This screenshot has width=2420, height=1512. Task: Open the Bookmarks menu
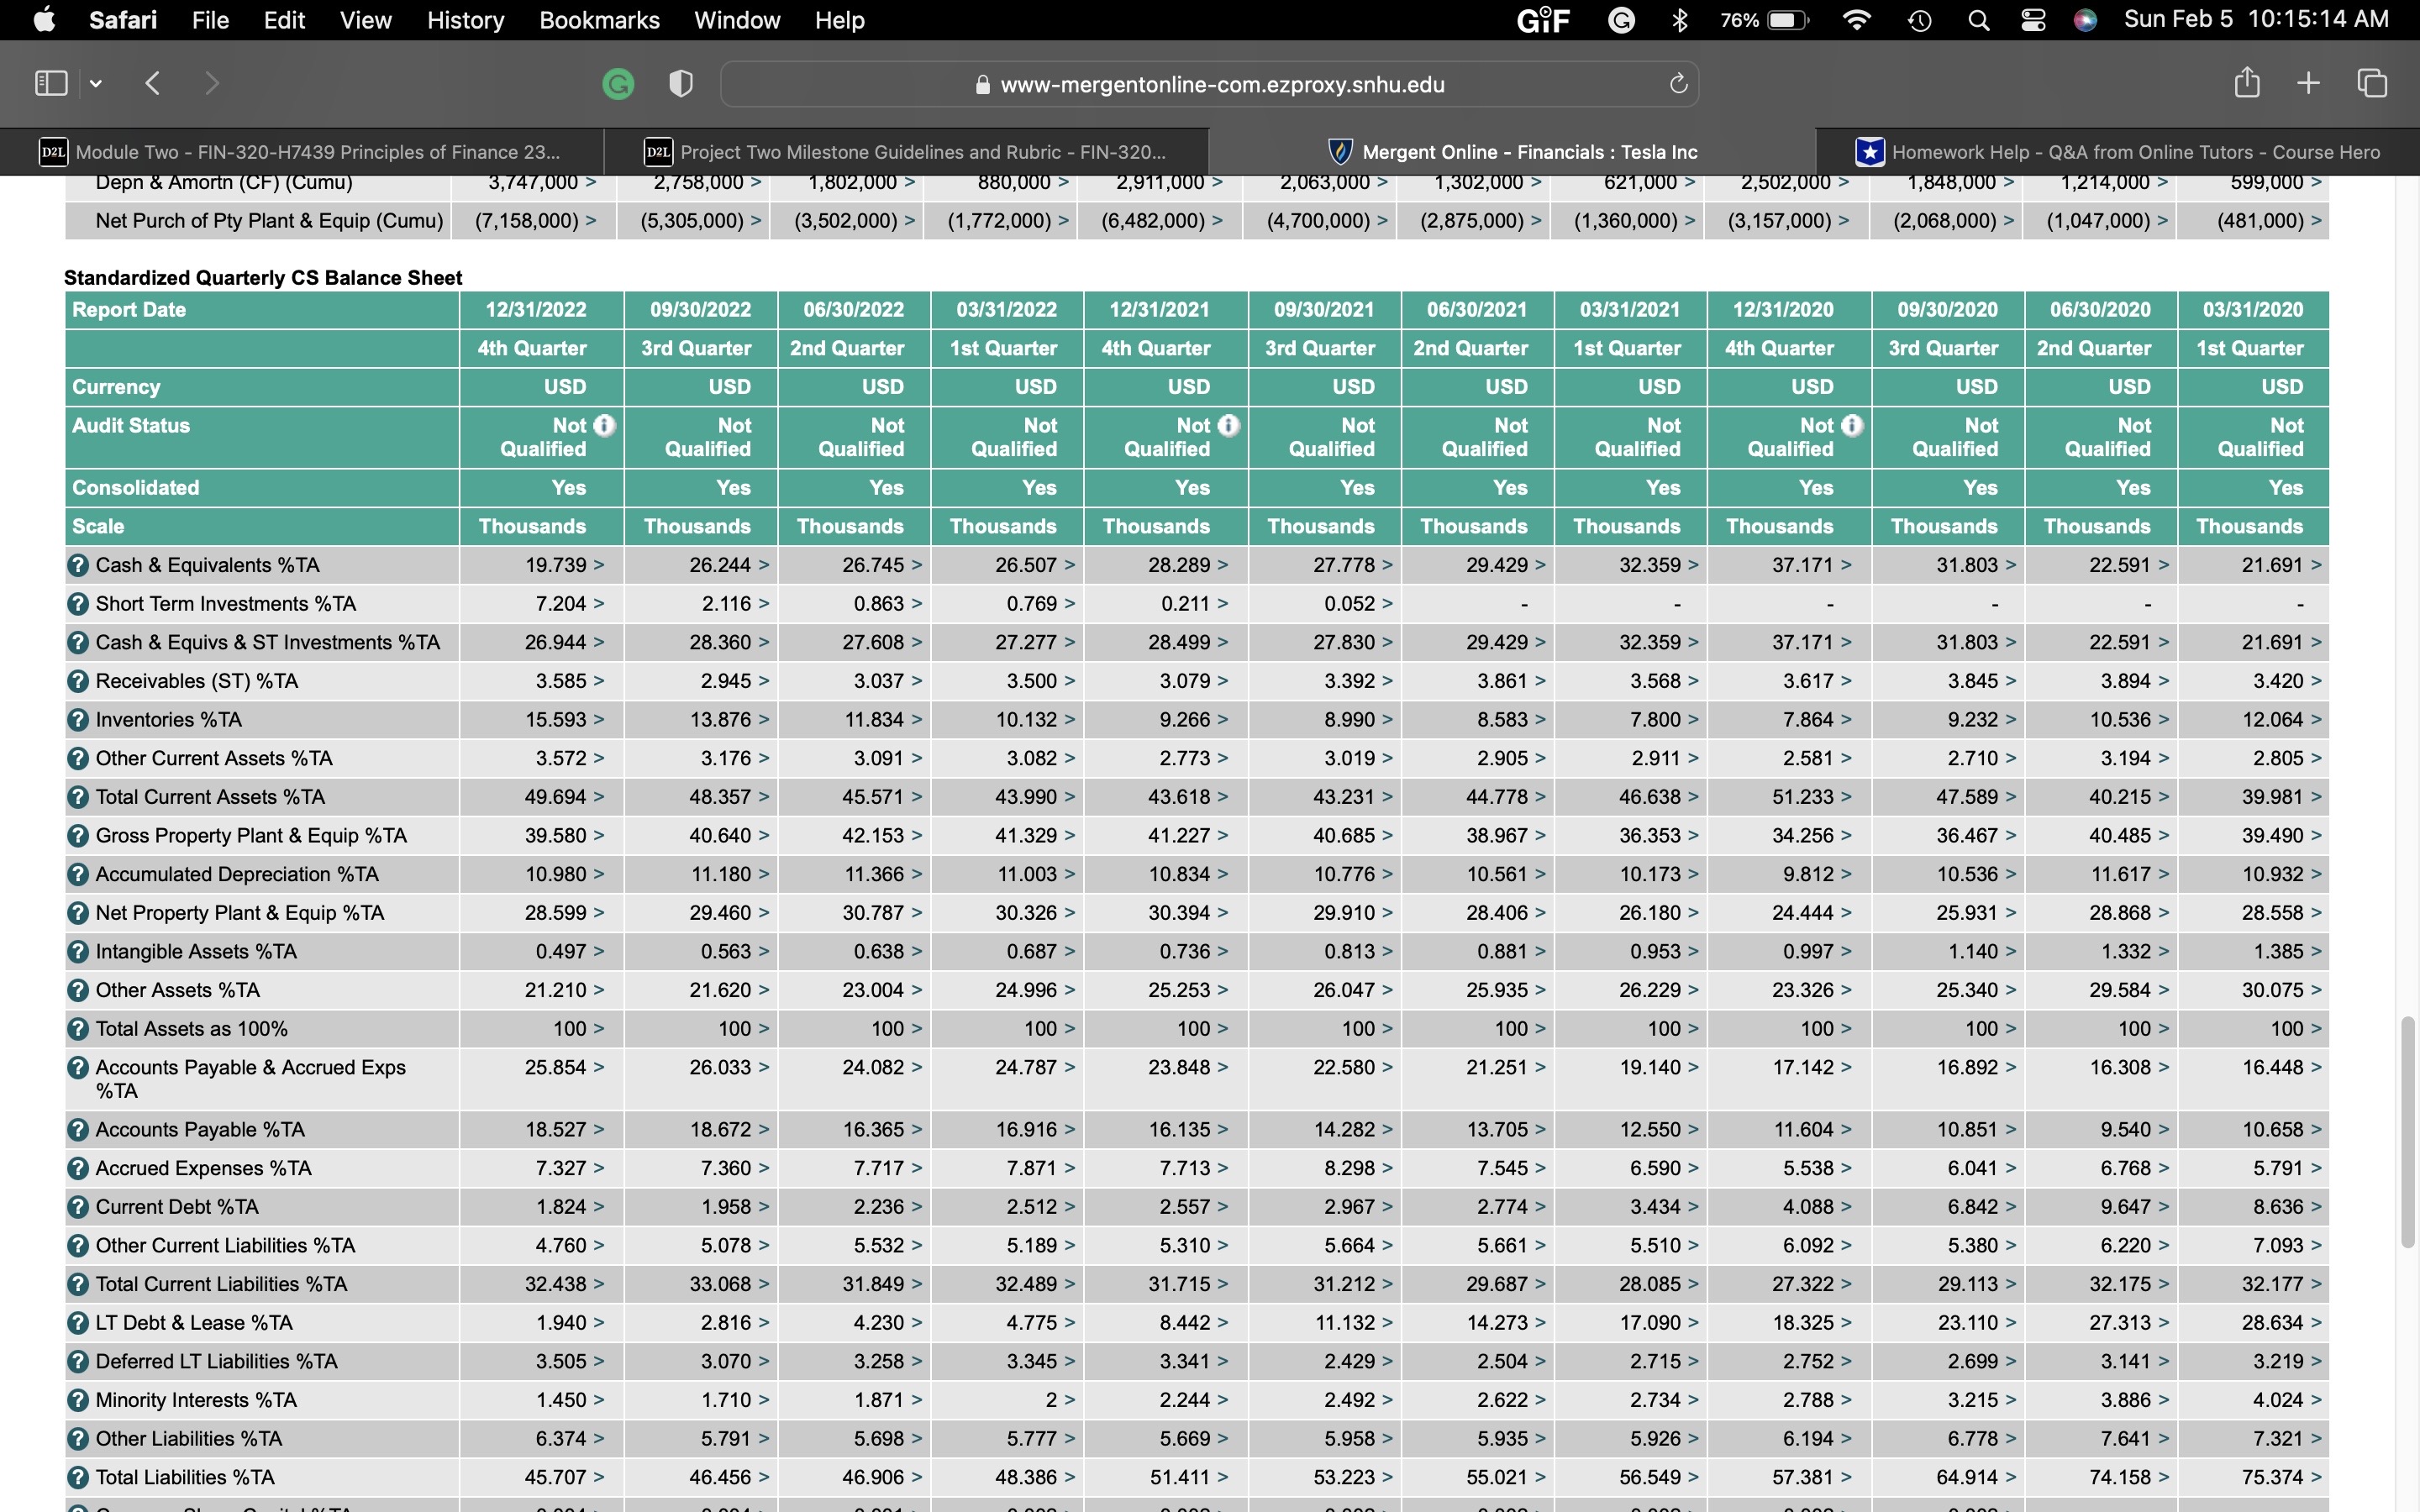(599, 20)
